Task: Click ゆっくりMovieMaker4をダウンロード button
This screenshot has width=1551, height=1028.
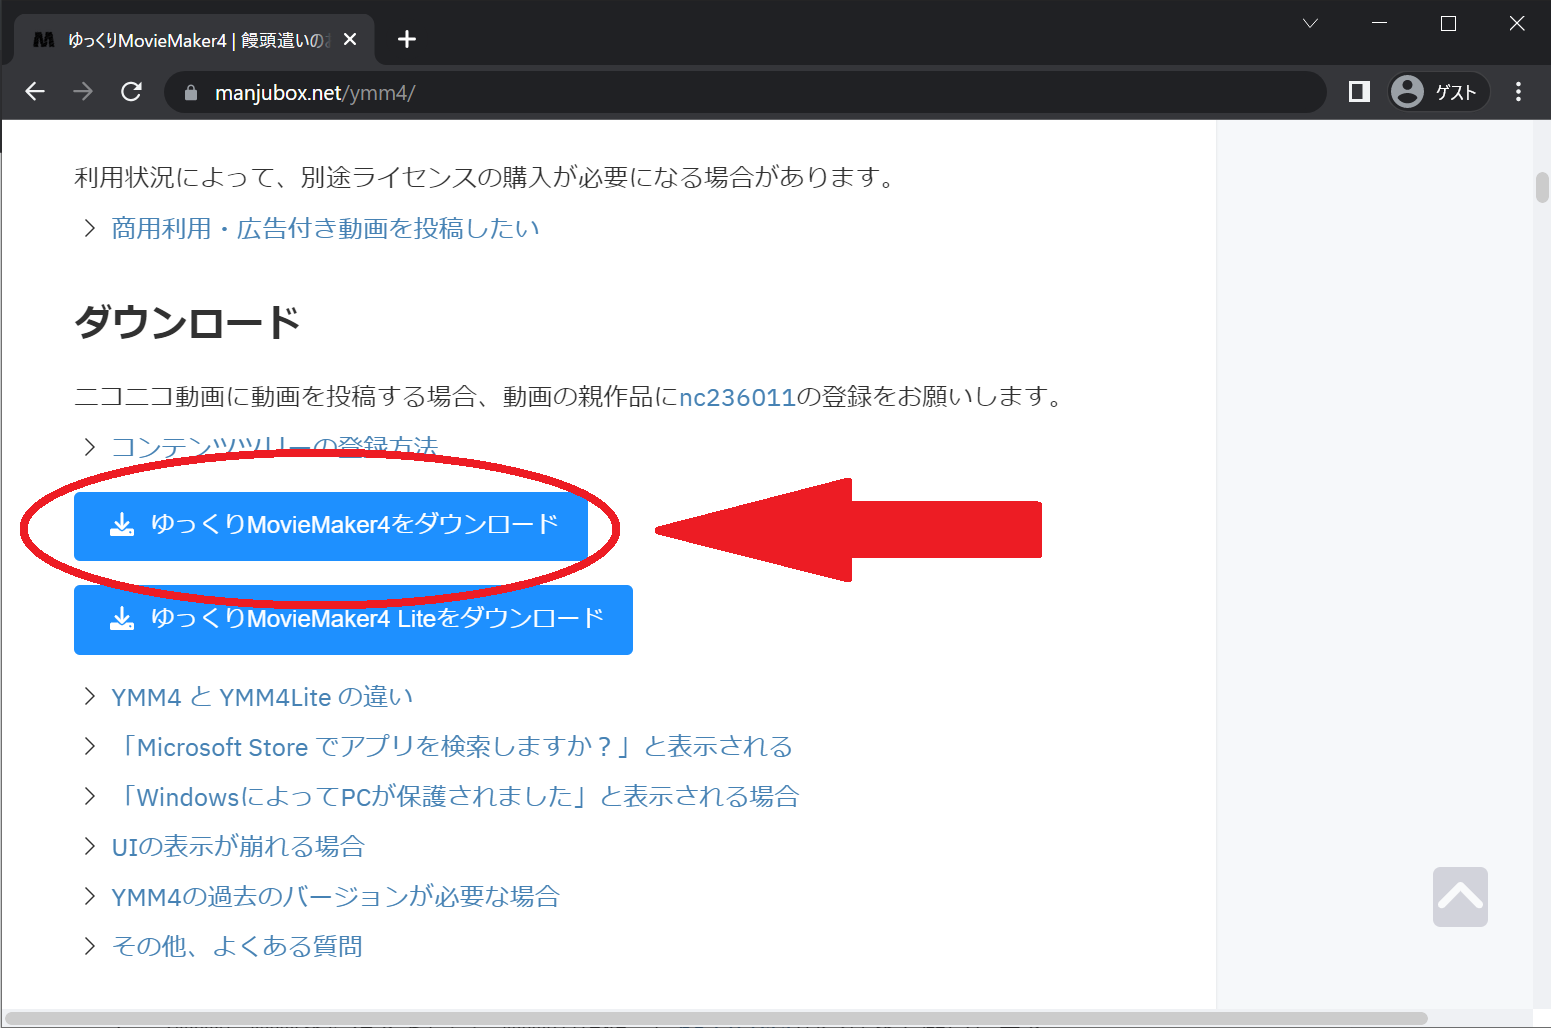Action: pyautogui.click(x=330, y=525)
